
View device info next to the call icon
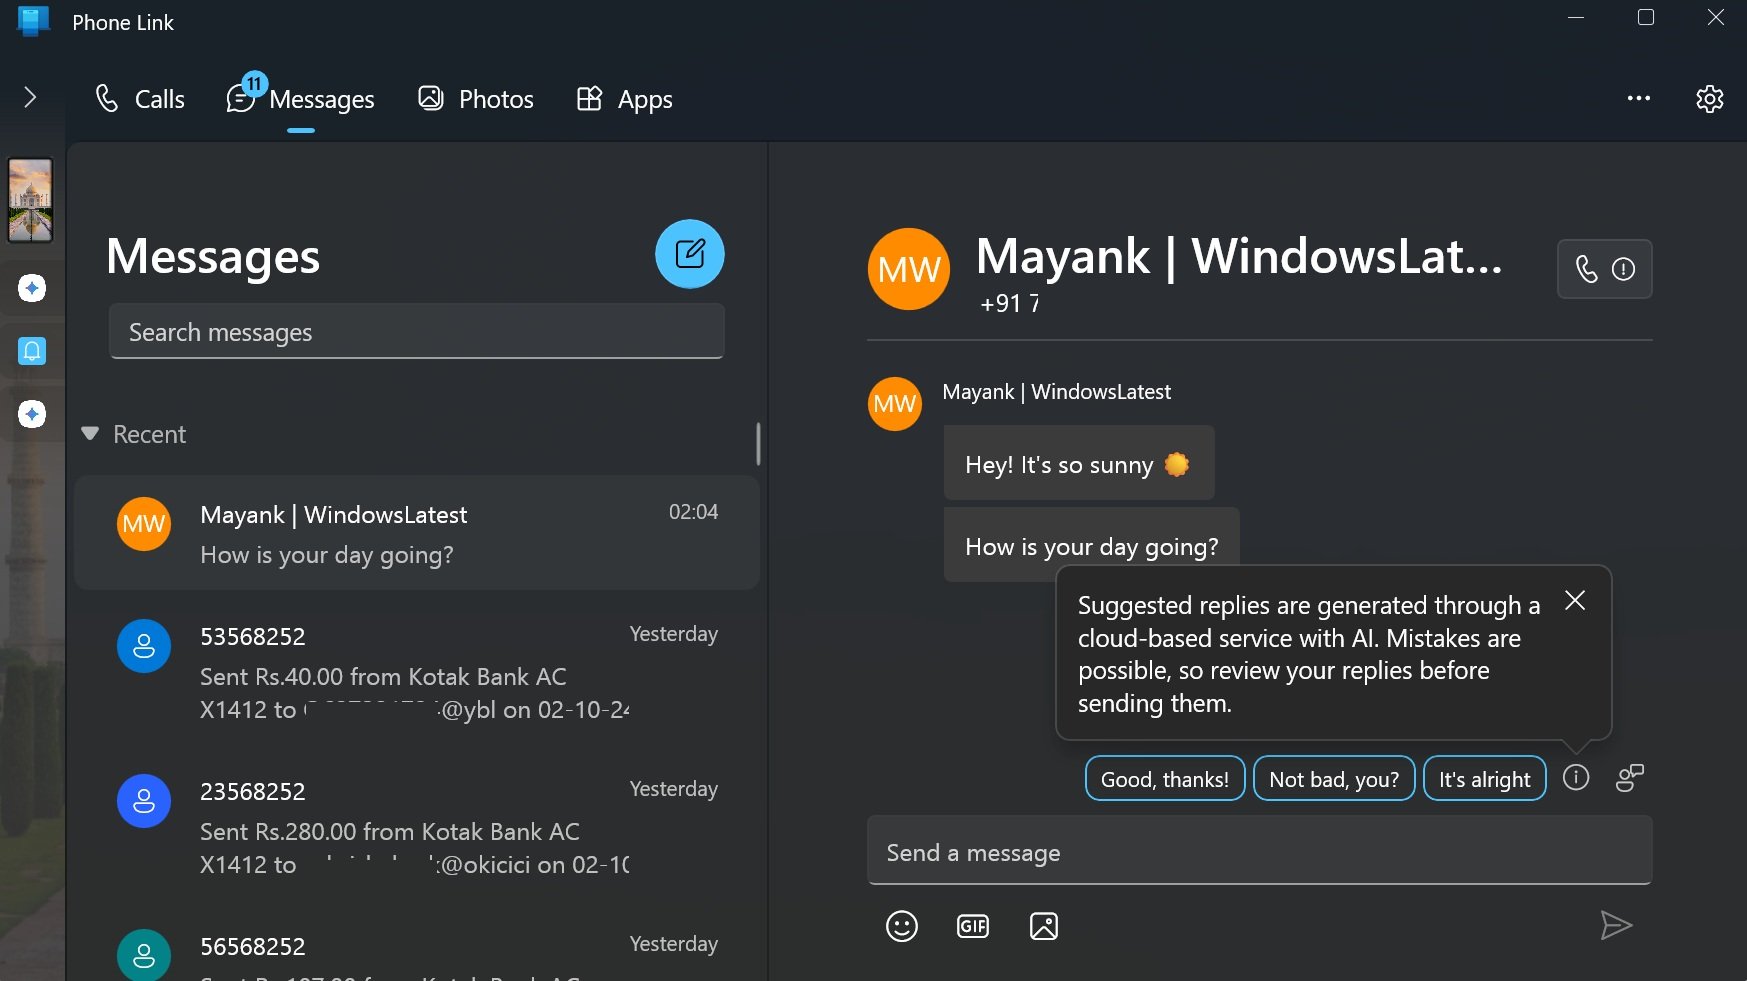click(1623, 269)
